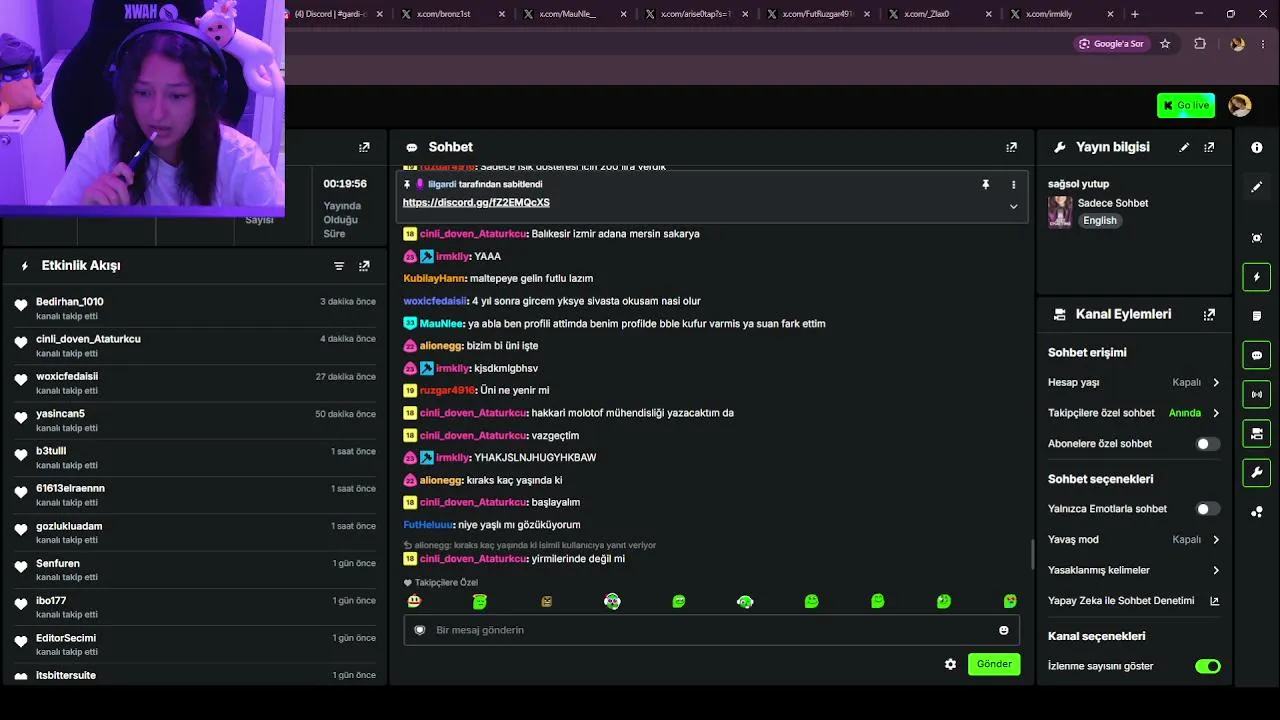
Task: Click the info icon in the right sidebar
Action: pyautogui.click(x=1257, y=147)
